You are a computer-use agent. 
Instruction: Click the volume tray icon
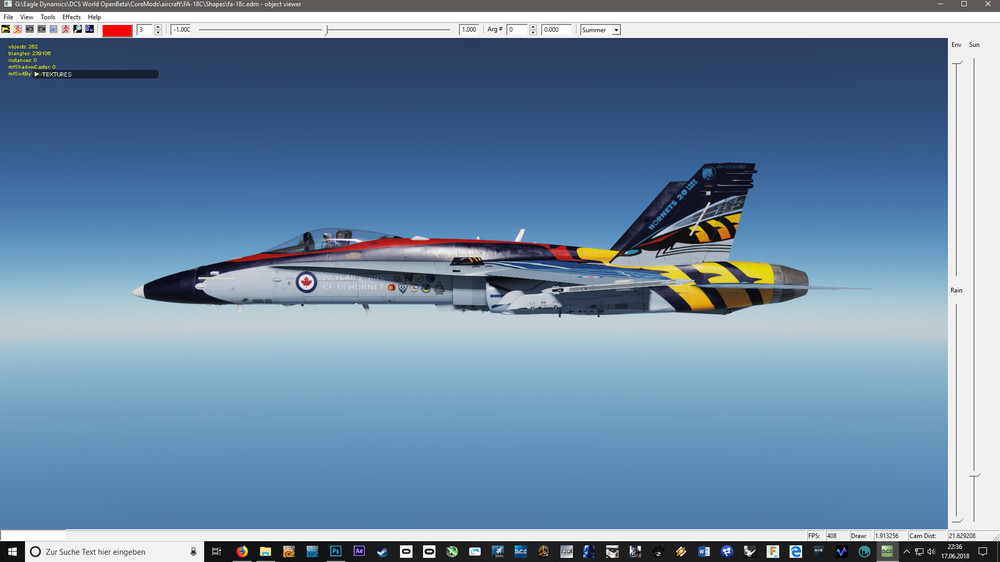point(931,552)
